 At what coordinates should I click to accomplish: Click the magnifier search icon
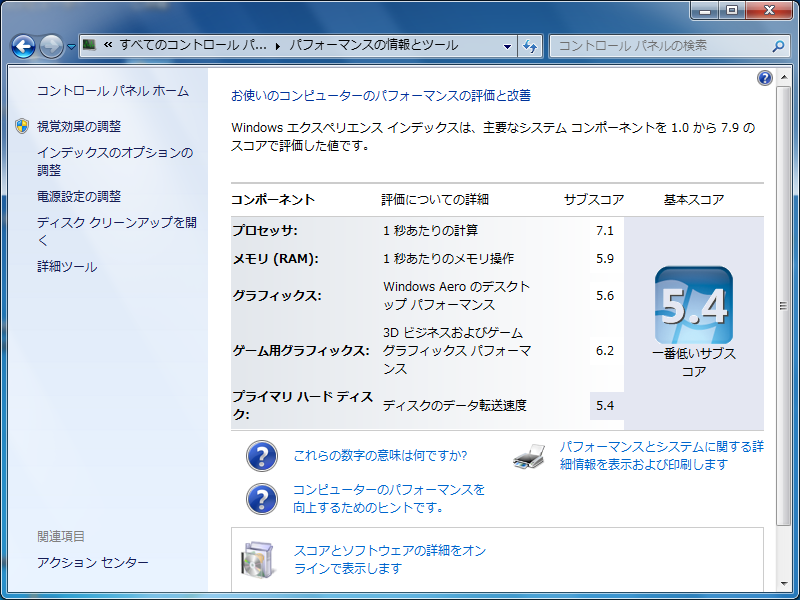coord(778,46)
